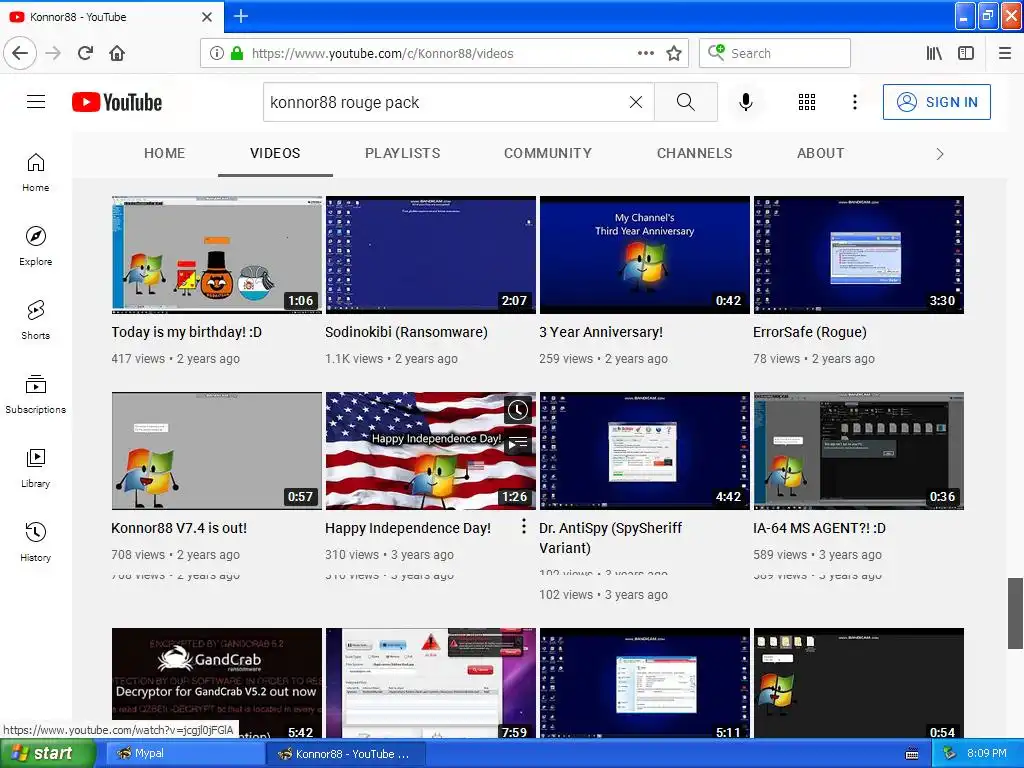The width and height of the screenshot is (1024, 768).
Task: Open Subscriptions in the YouTube sidebar
Action: [x=35, y=394]
